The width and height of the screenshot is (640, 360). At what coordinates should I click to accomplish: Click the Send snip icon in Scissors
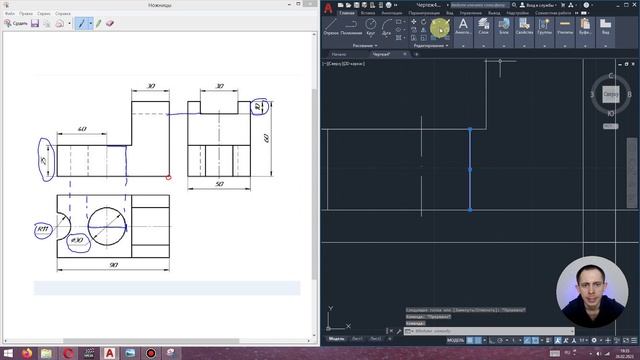click(60, 23)
